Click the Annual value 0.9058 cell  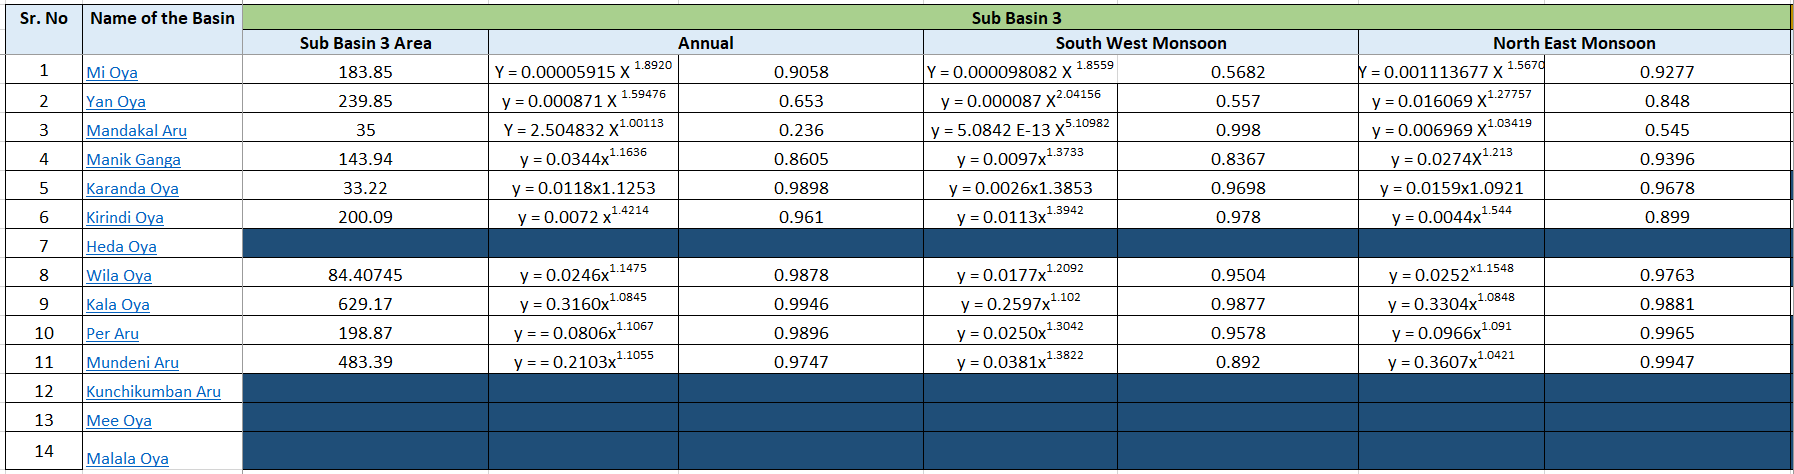tap(801, 72)
